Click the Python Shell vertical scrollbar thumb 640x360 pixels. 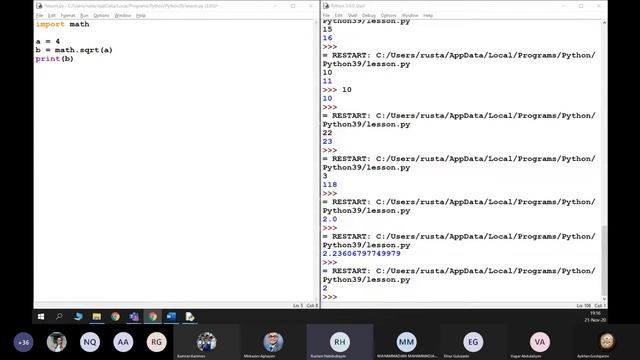click(x=604, y=260)
